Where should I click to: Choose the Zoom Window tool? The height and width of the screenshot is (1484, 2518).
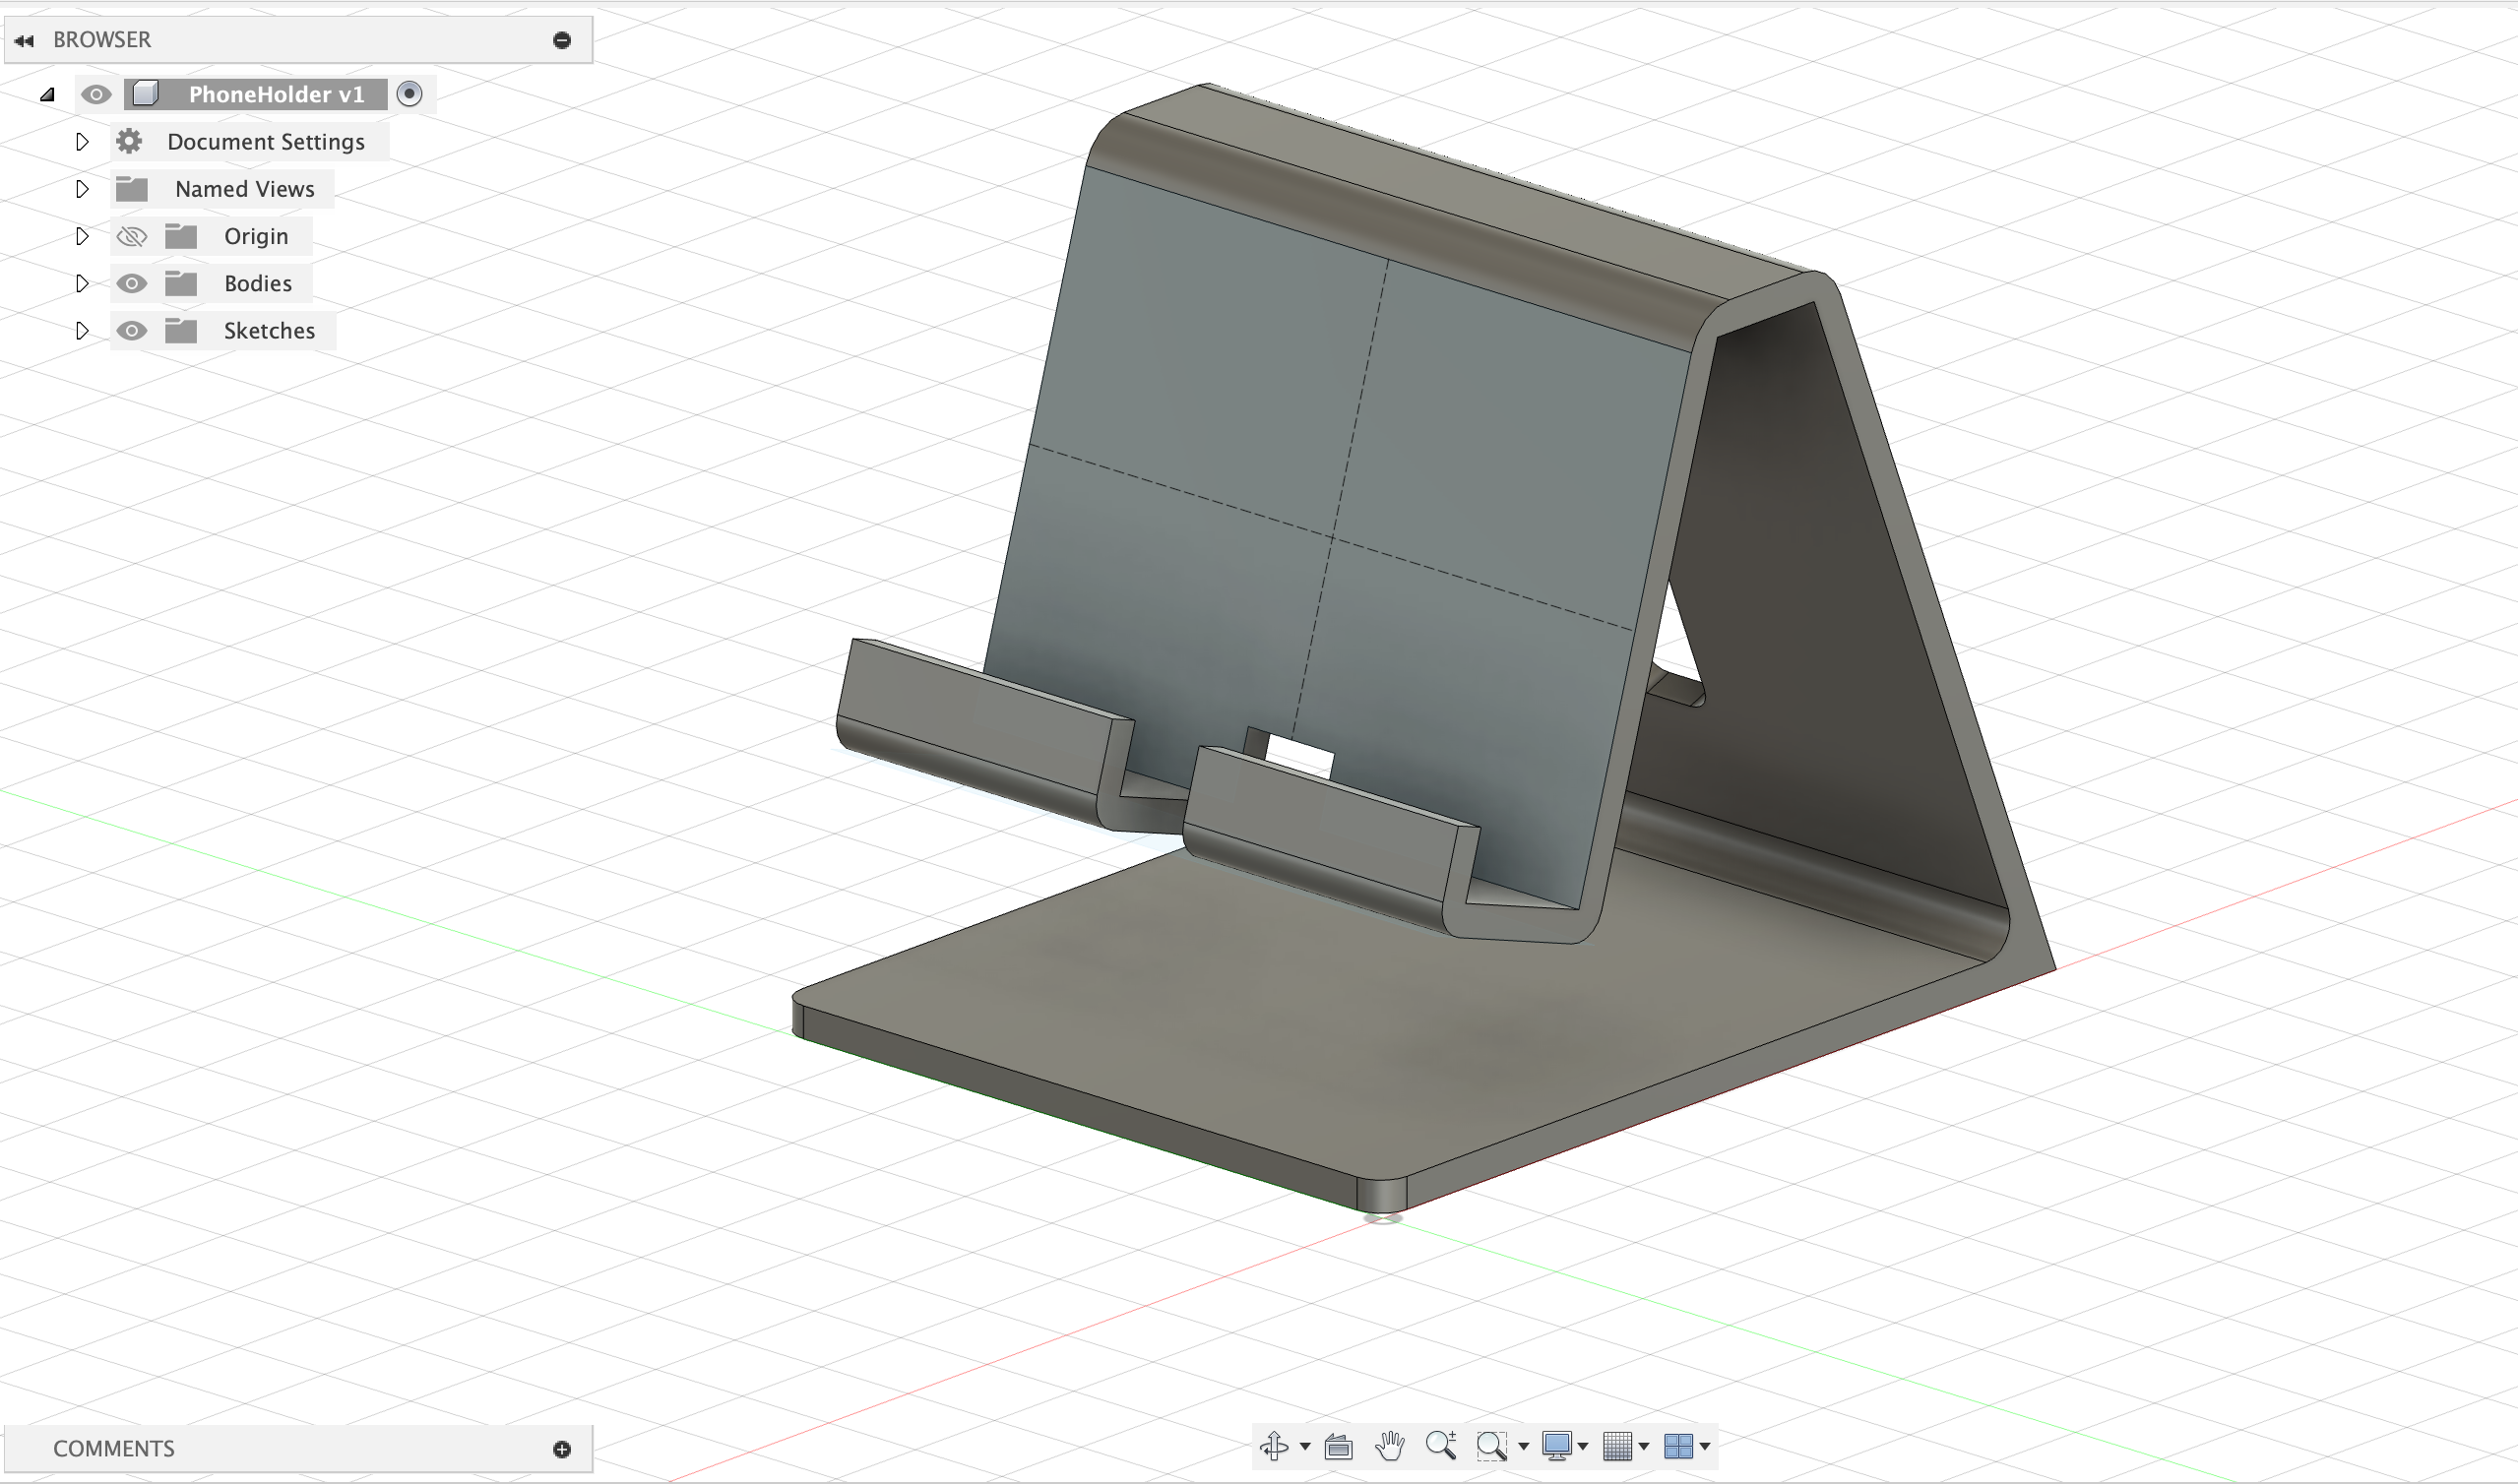[1491, 1446]
